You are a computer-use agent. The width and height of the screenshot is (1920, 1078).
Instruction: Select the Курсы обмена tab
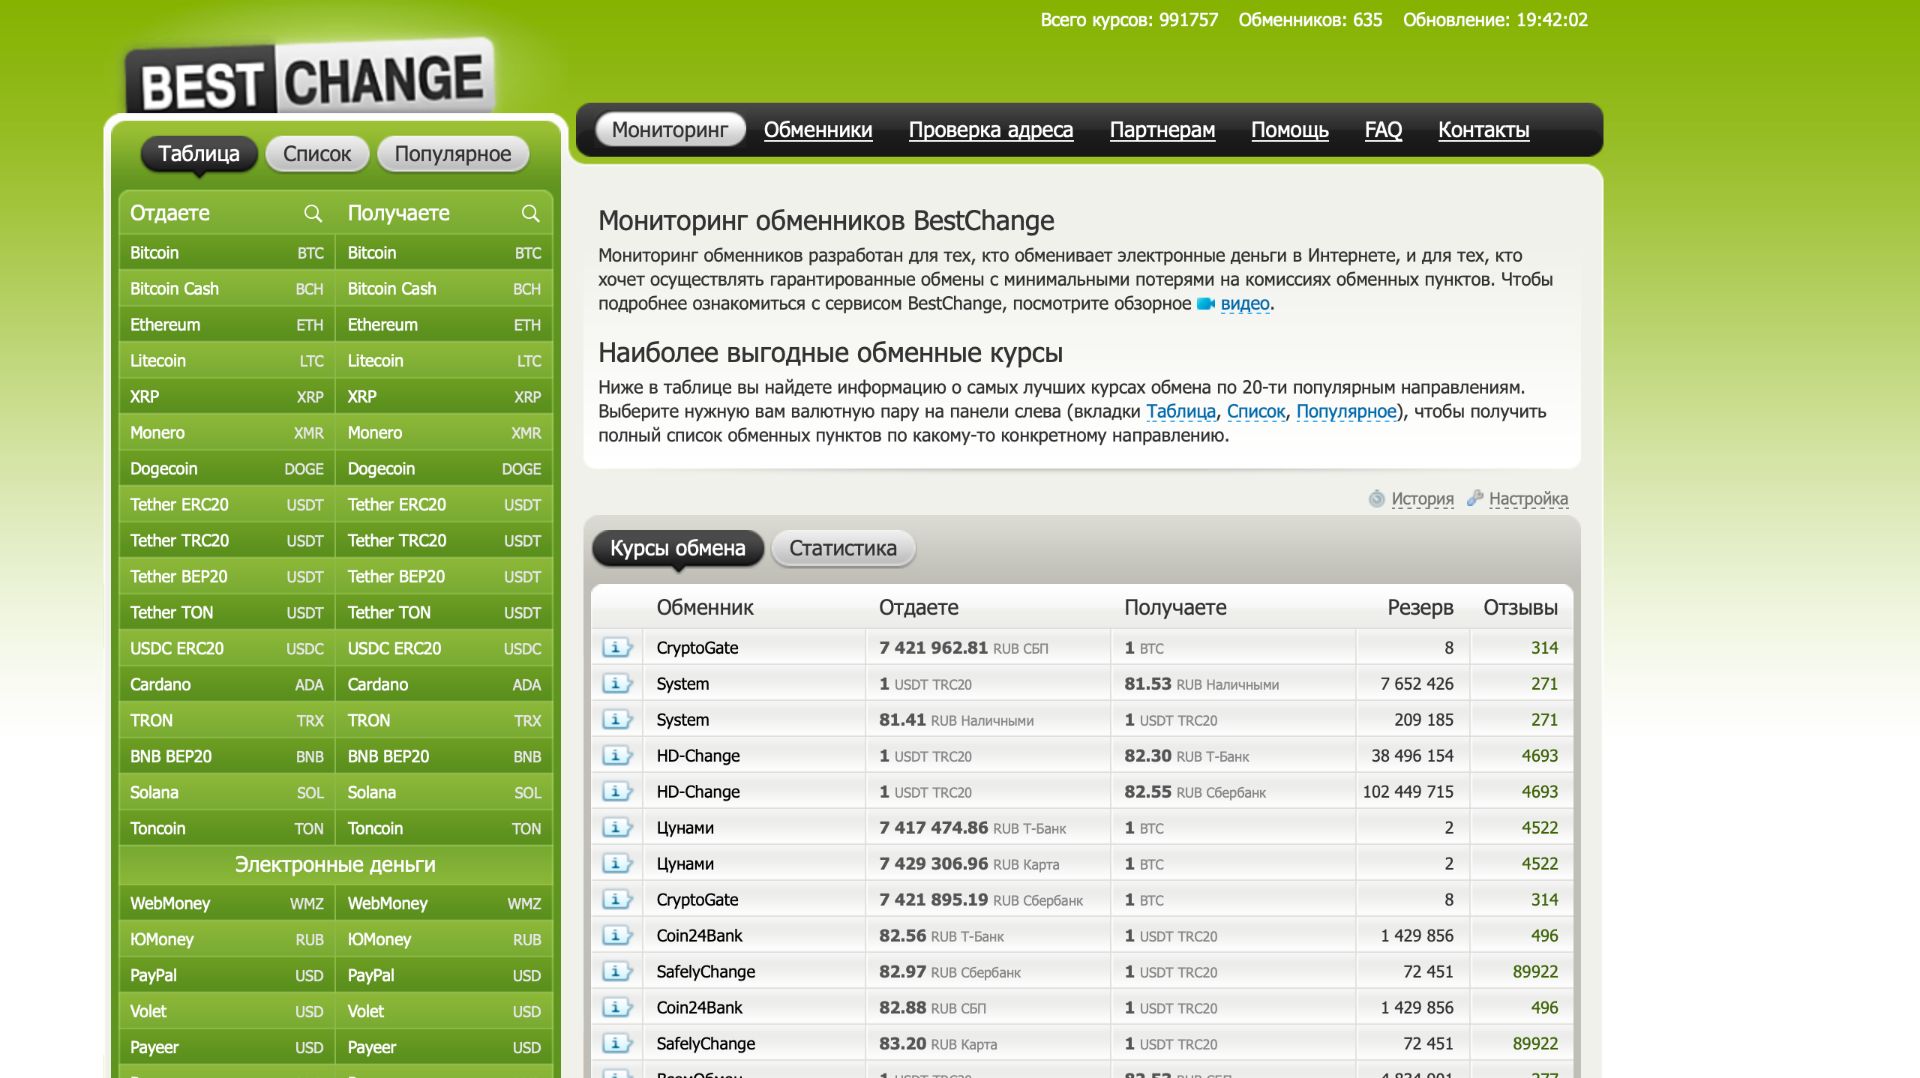(x=678, y=548)
